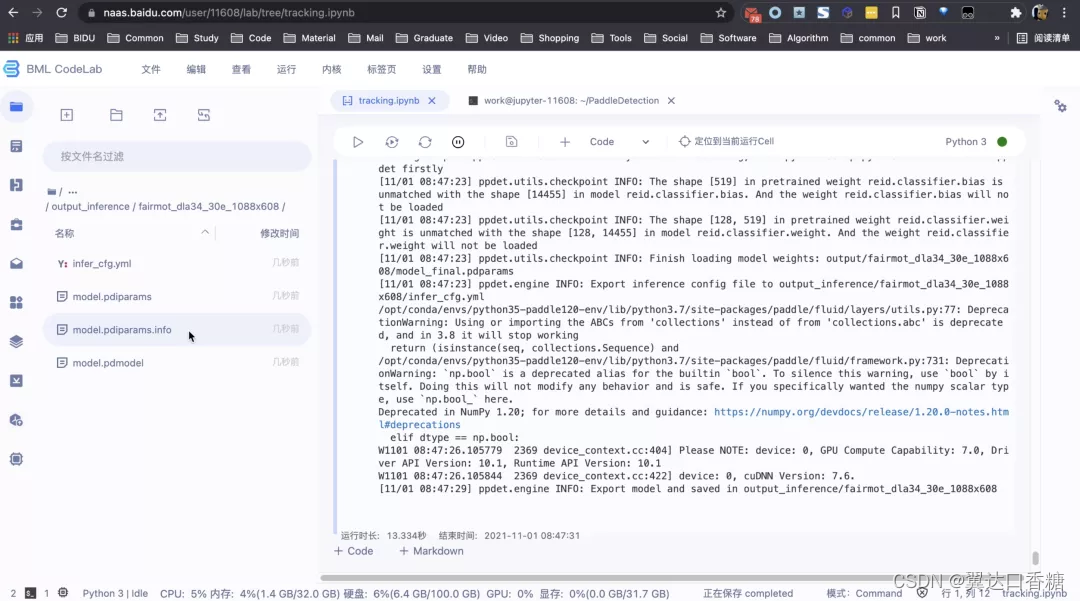This screenshot has width=1080, height=601.
Task: Interrupt the kernel with the pause icon
Action: [458, 141]
